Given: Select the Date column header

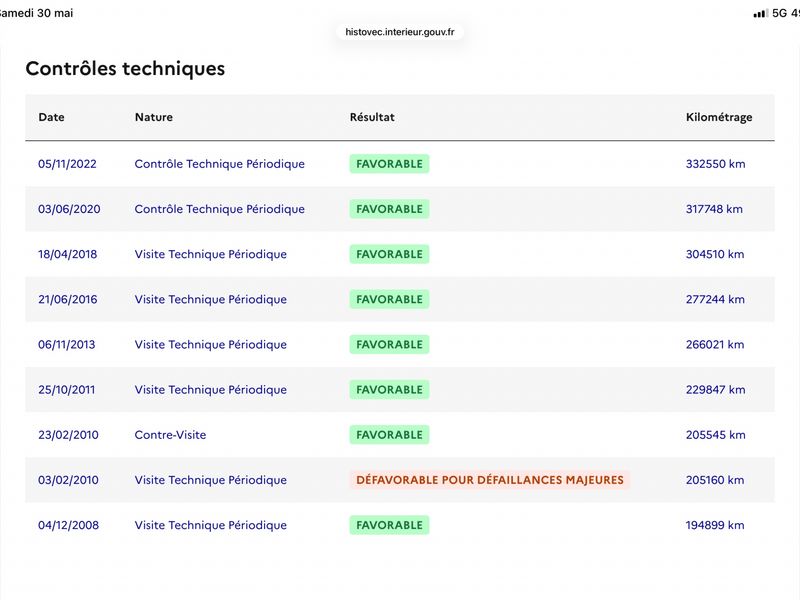Looking at the screenshot, I should click(x=51, y=117).
